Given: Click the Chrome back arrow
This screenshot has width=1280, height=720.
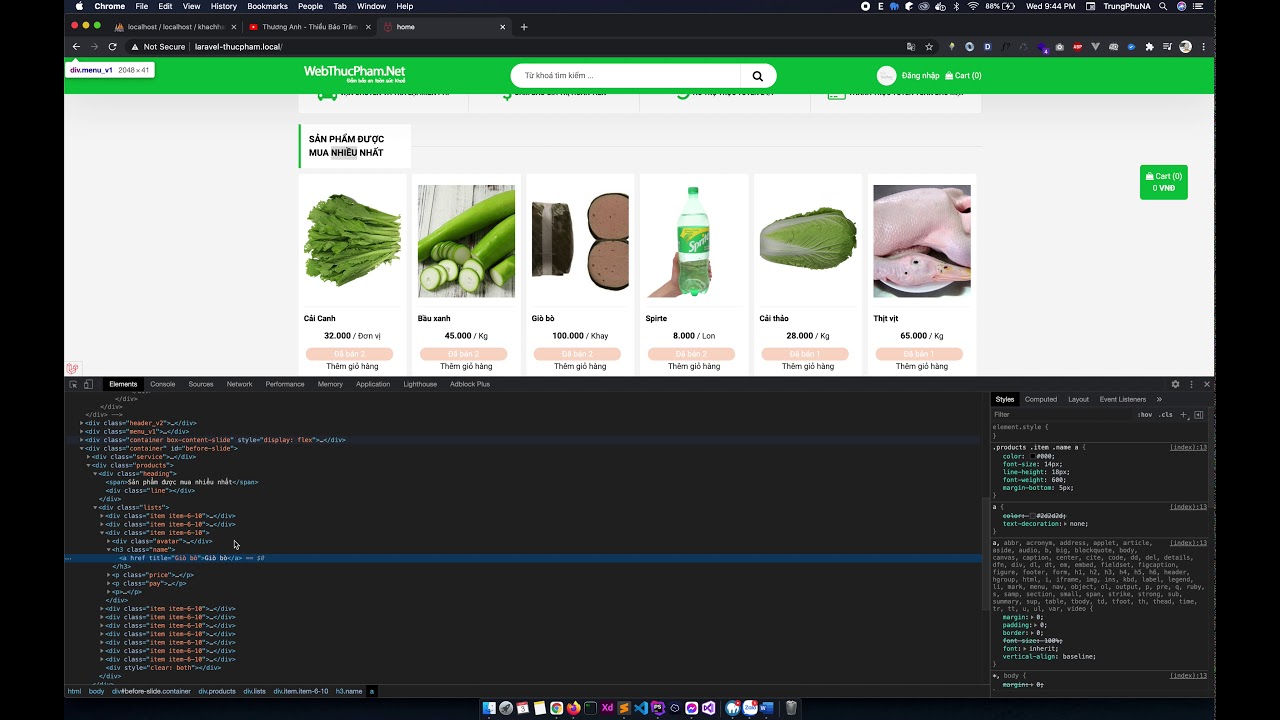Looking at the screenshot, I should coord(76,47).
